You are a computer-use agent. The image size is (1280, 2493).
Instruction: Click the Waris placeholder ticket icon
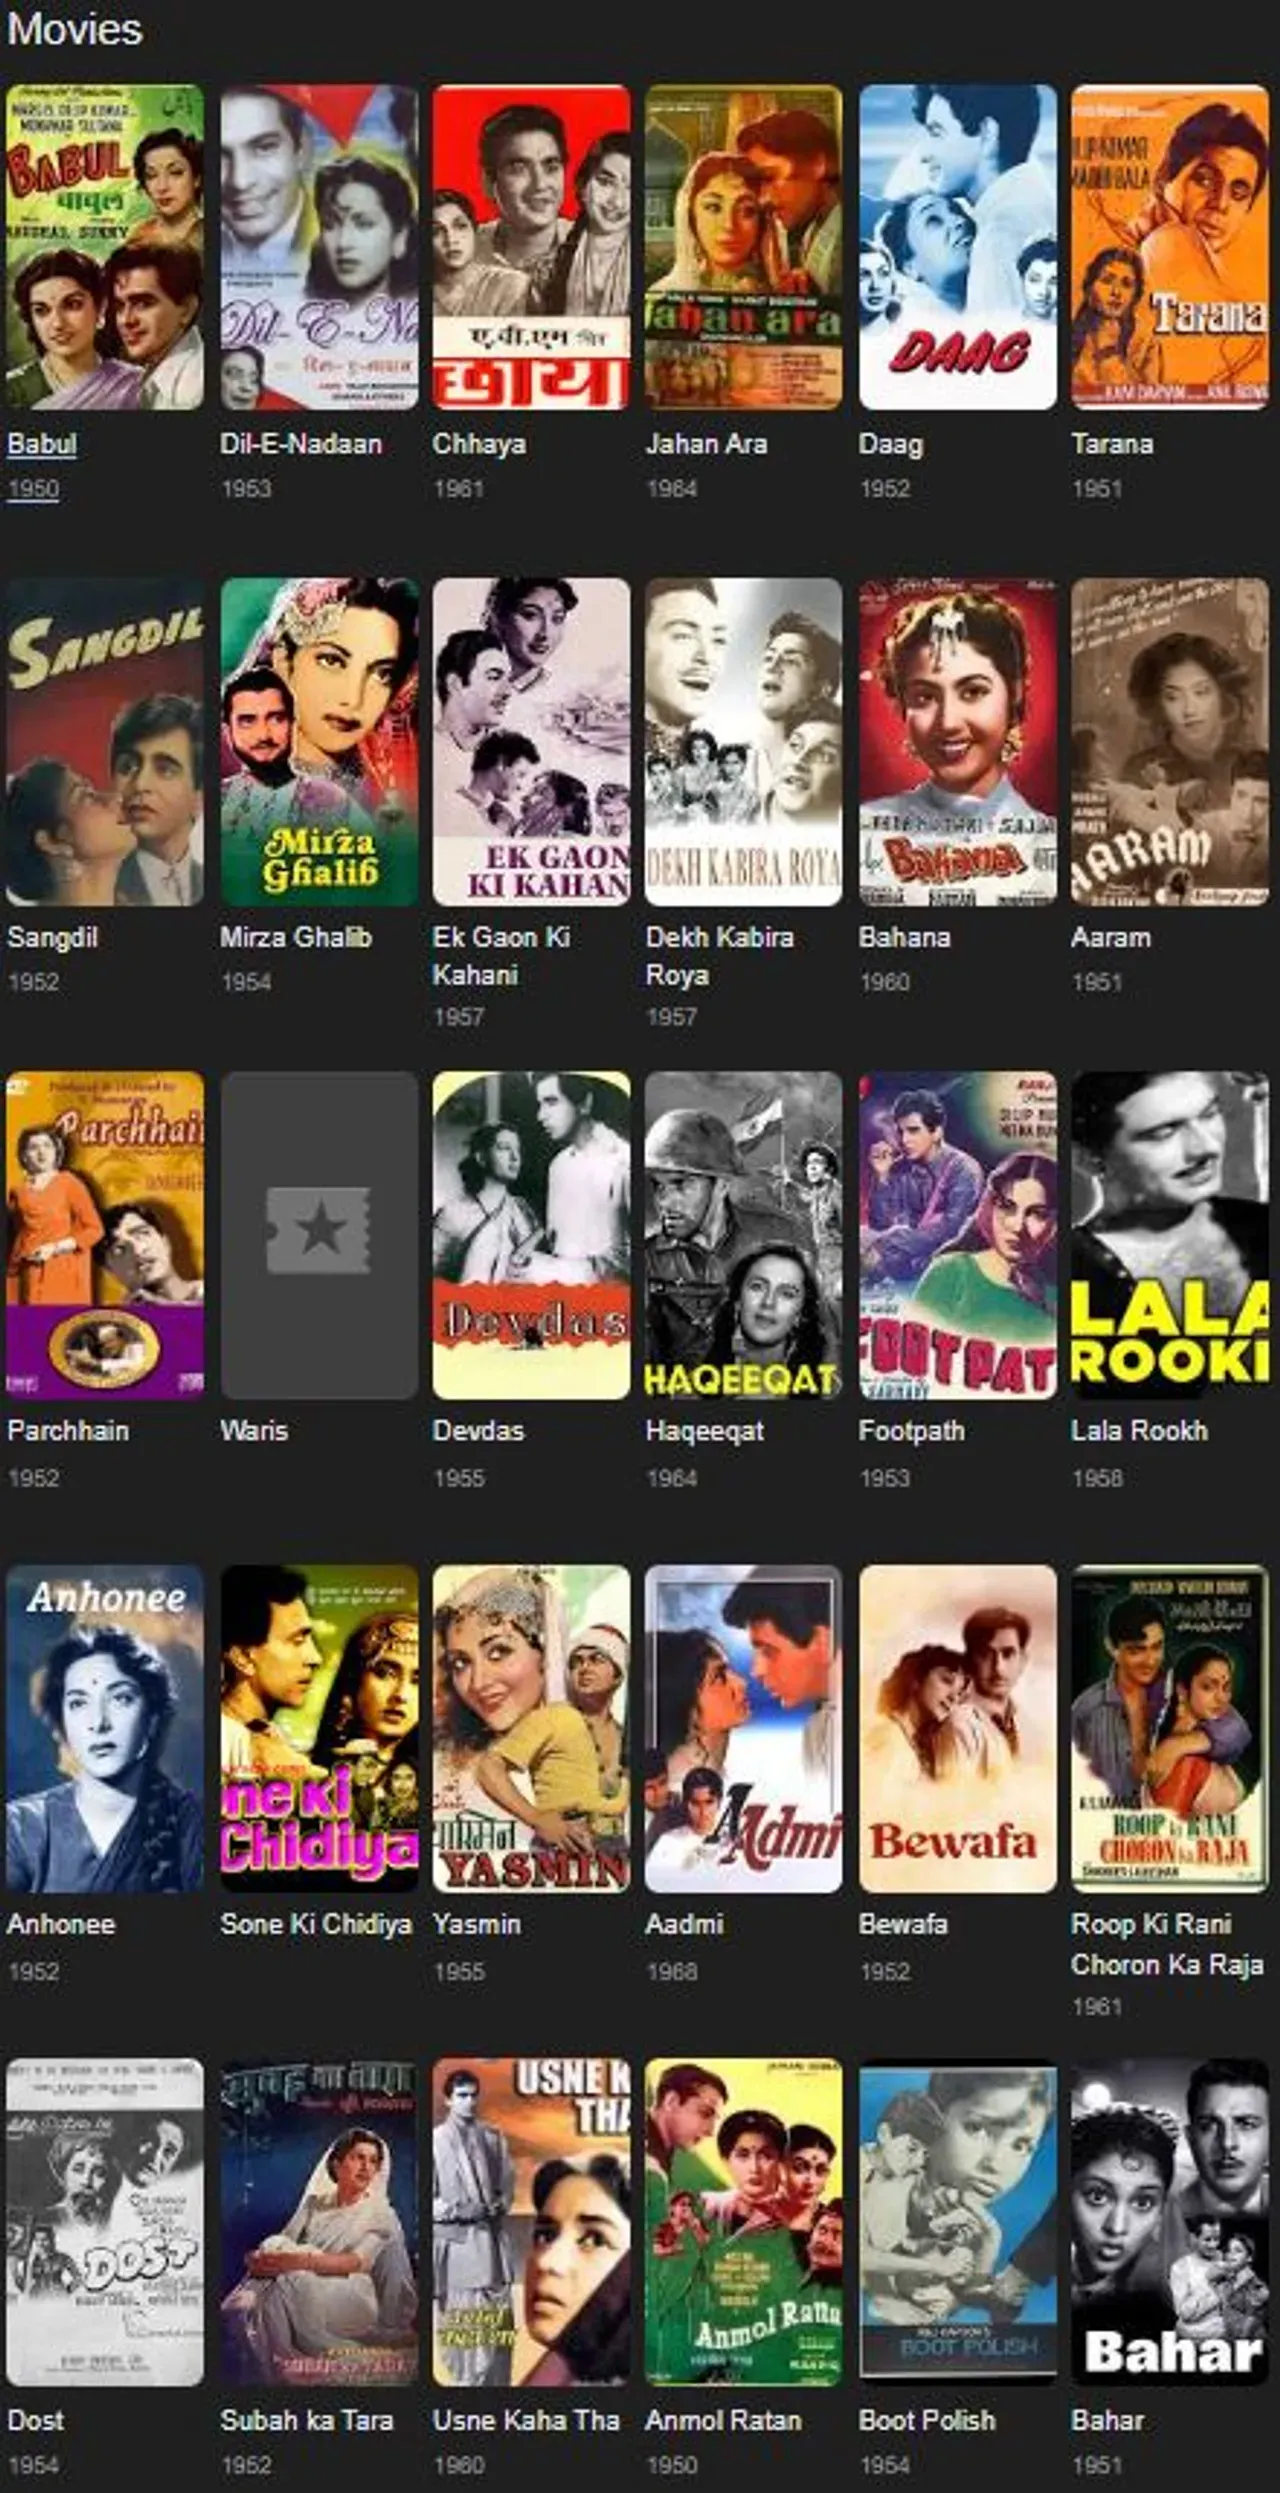318,1231
